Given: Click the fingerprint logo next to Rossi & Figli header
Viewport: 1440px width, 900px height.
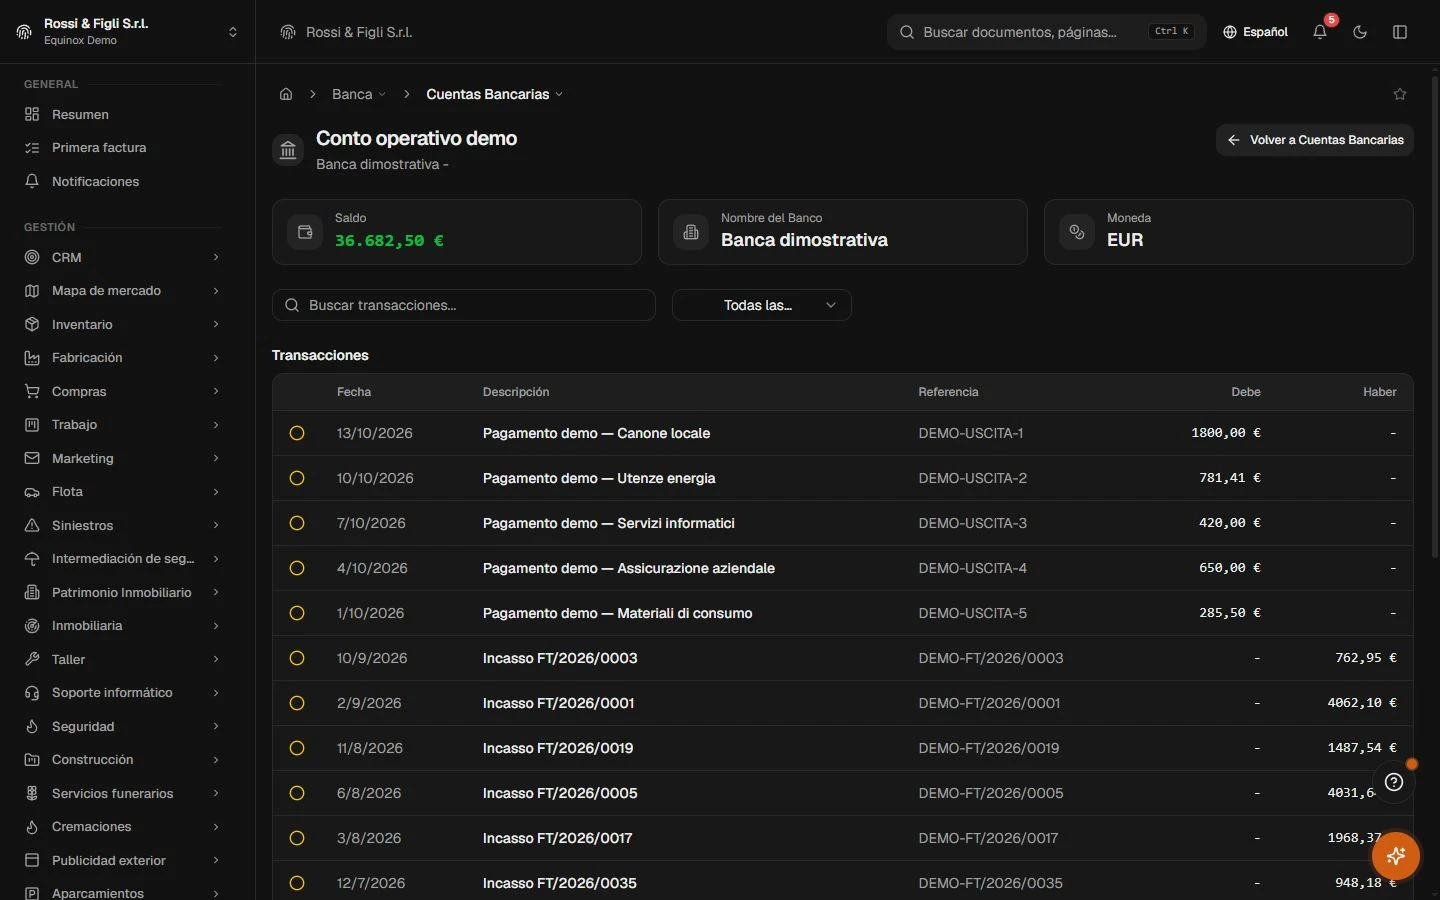Looking at the screenshot, I should [x=288, y=32].
